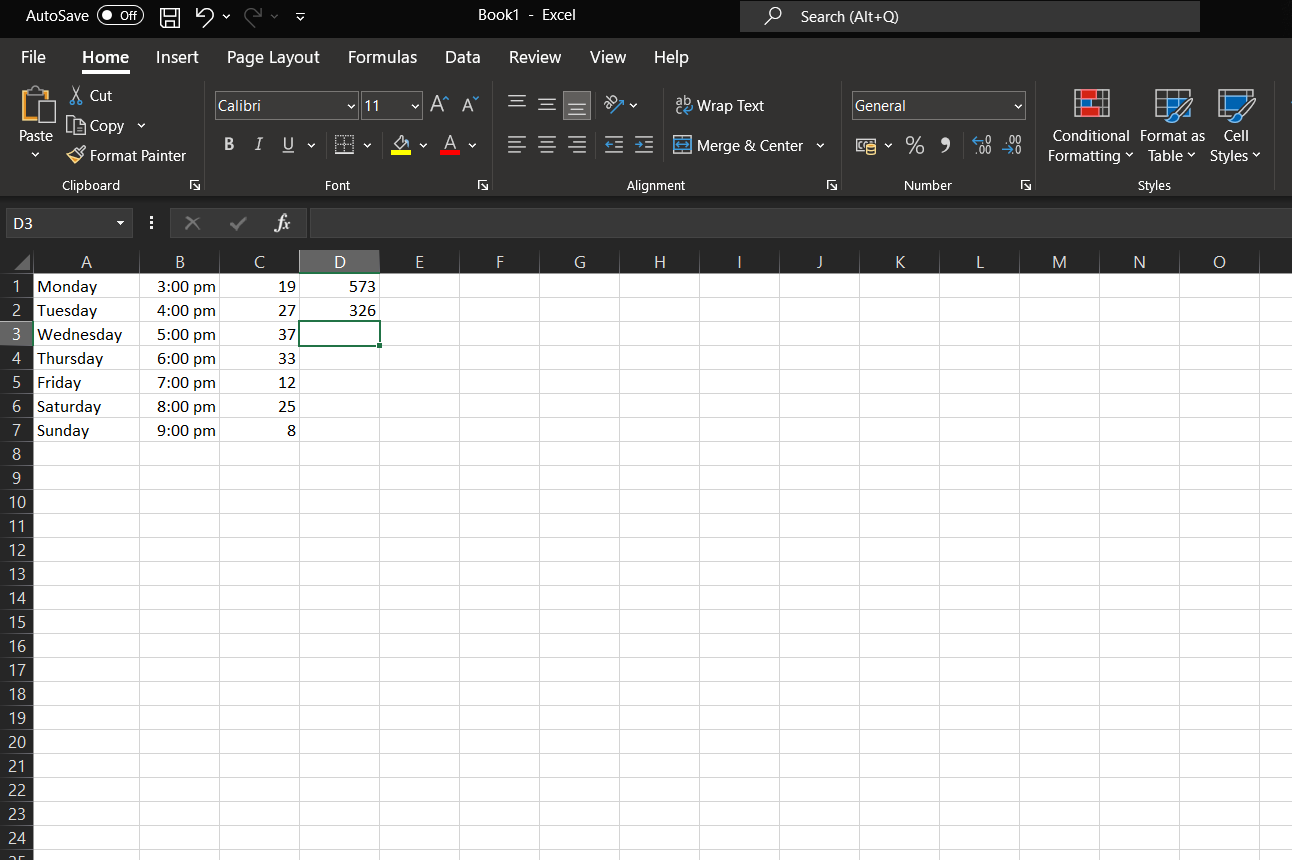
Task: Toggle Underline formatting
Action: point(288,145)
